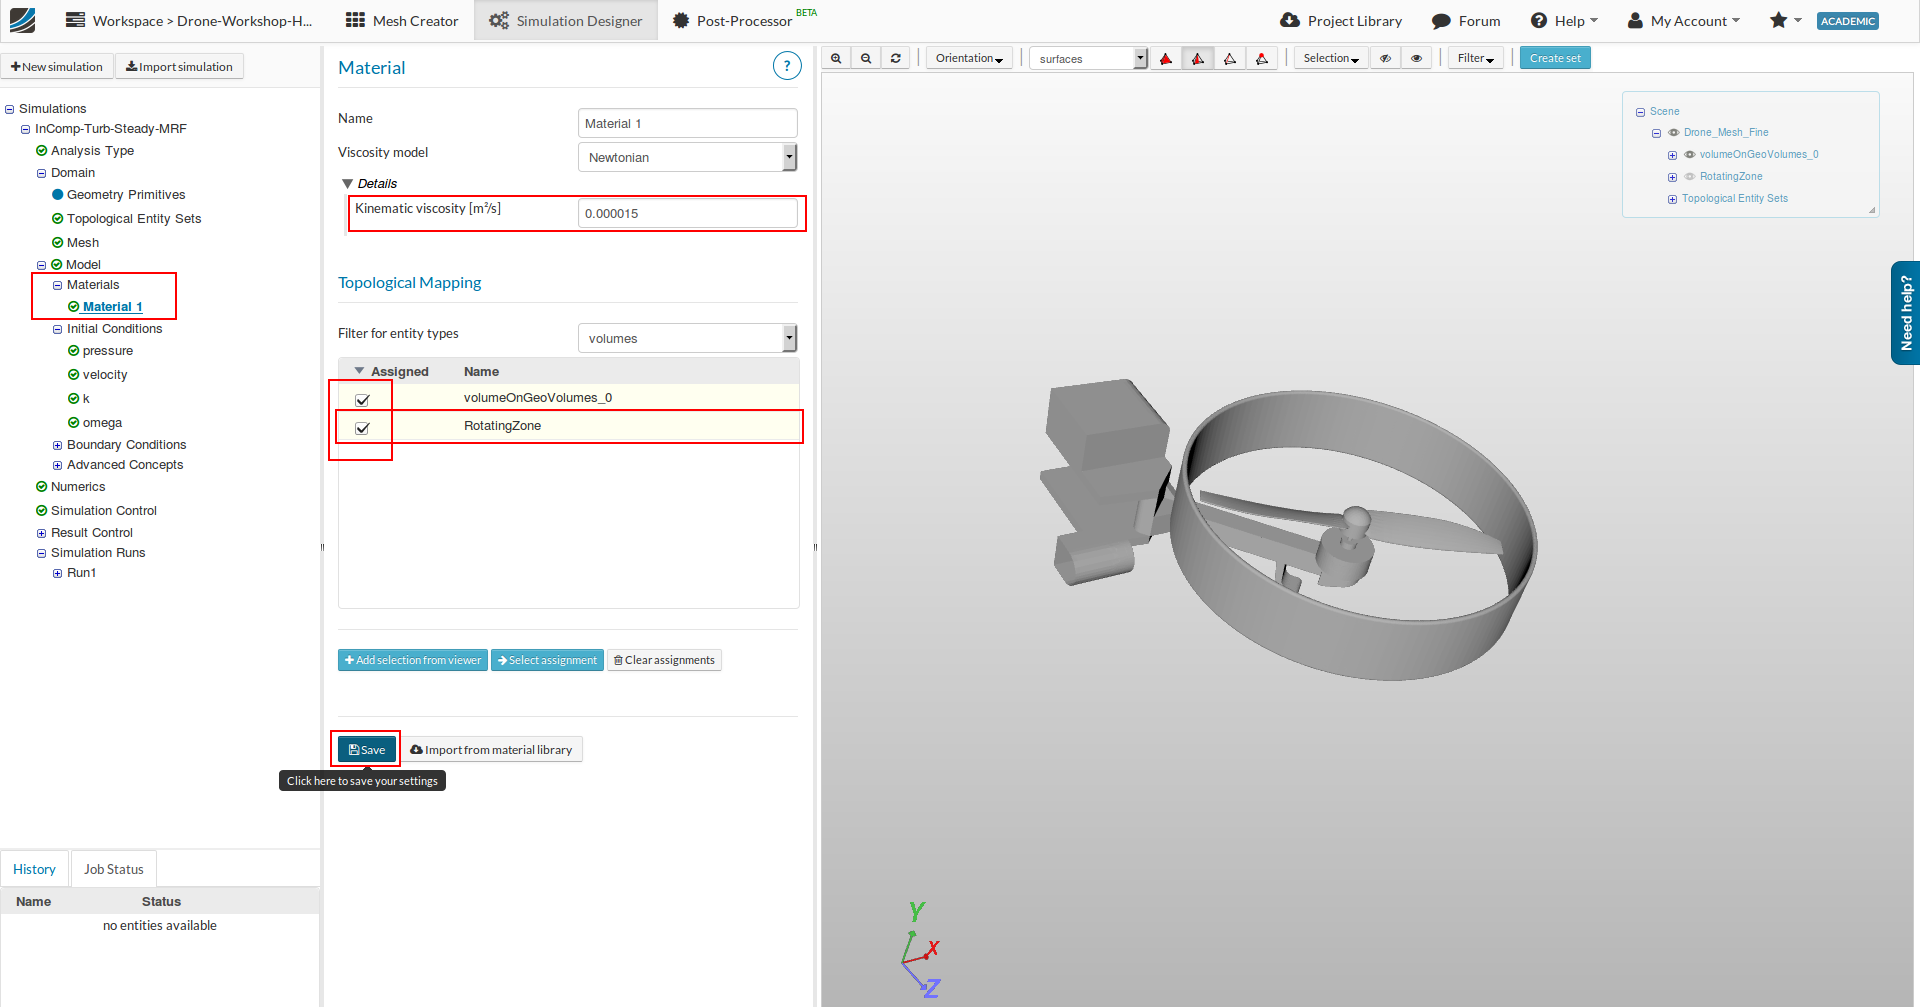Open the surfaces pick-mode dropdown
Screen dimensions: 1920x1007
click(1089, 59)
